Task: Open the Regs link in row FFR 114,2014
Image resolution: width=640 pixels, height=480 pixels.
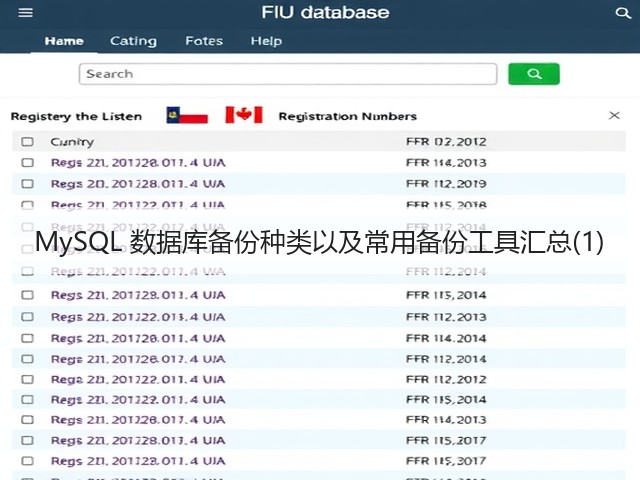Action: [x=138, y=339]
